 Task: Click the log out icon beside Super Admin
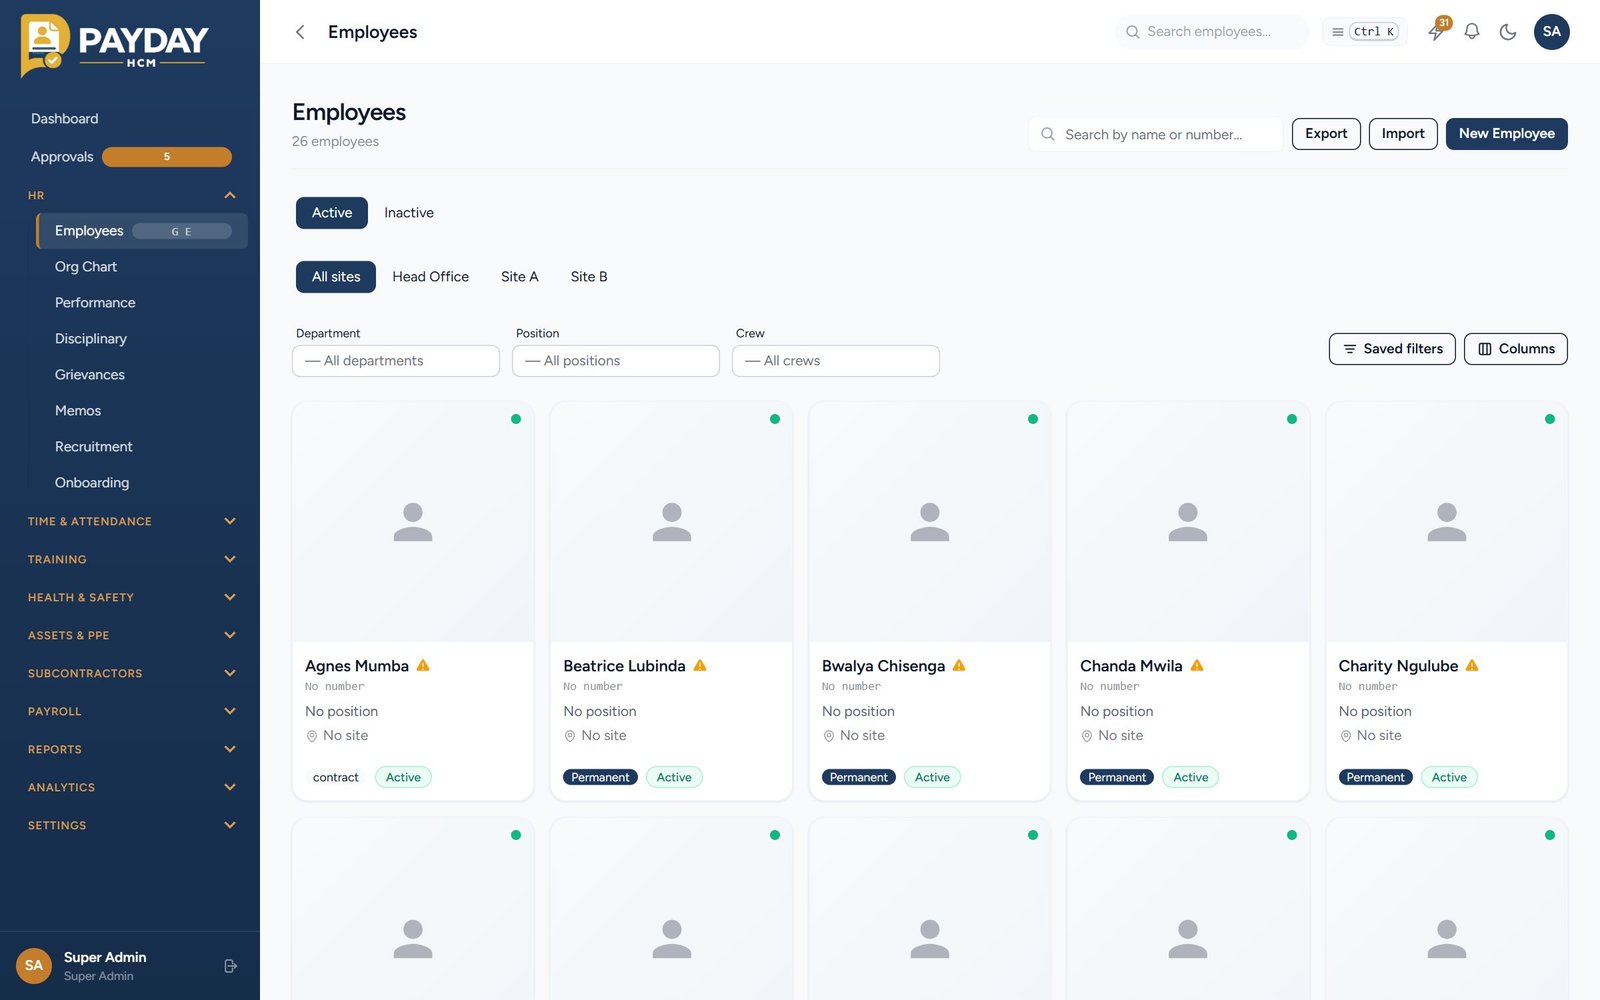pyautogui.click(x=231, y=966)
